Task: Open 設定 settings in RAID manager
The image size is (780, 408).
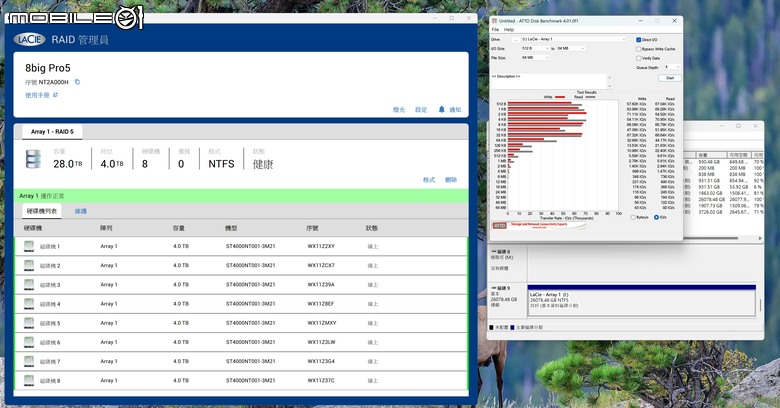Action: (x=421, y=109)
